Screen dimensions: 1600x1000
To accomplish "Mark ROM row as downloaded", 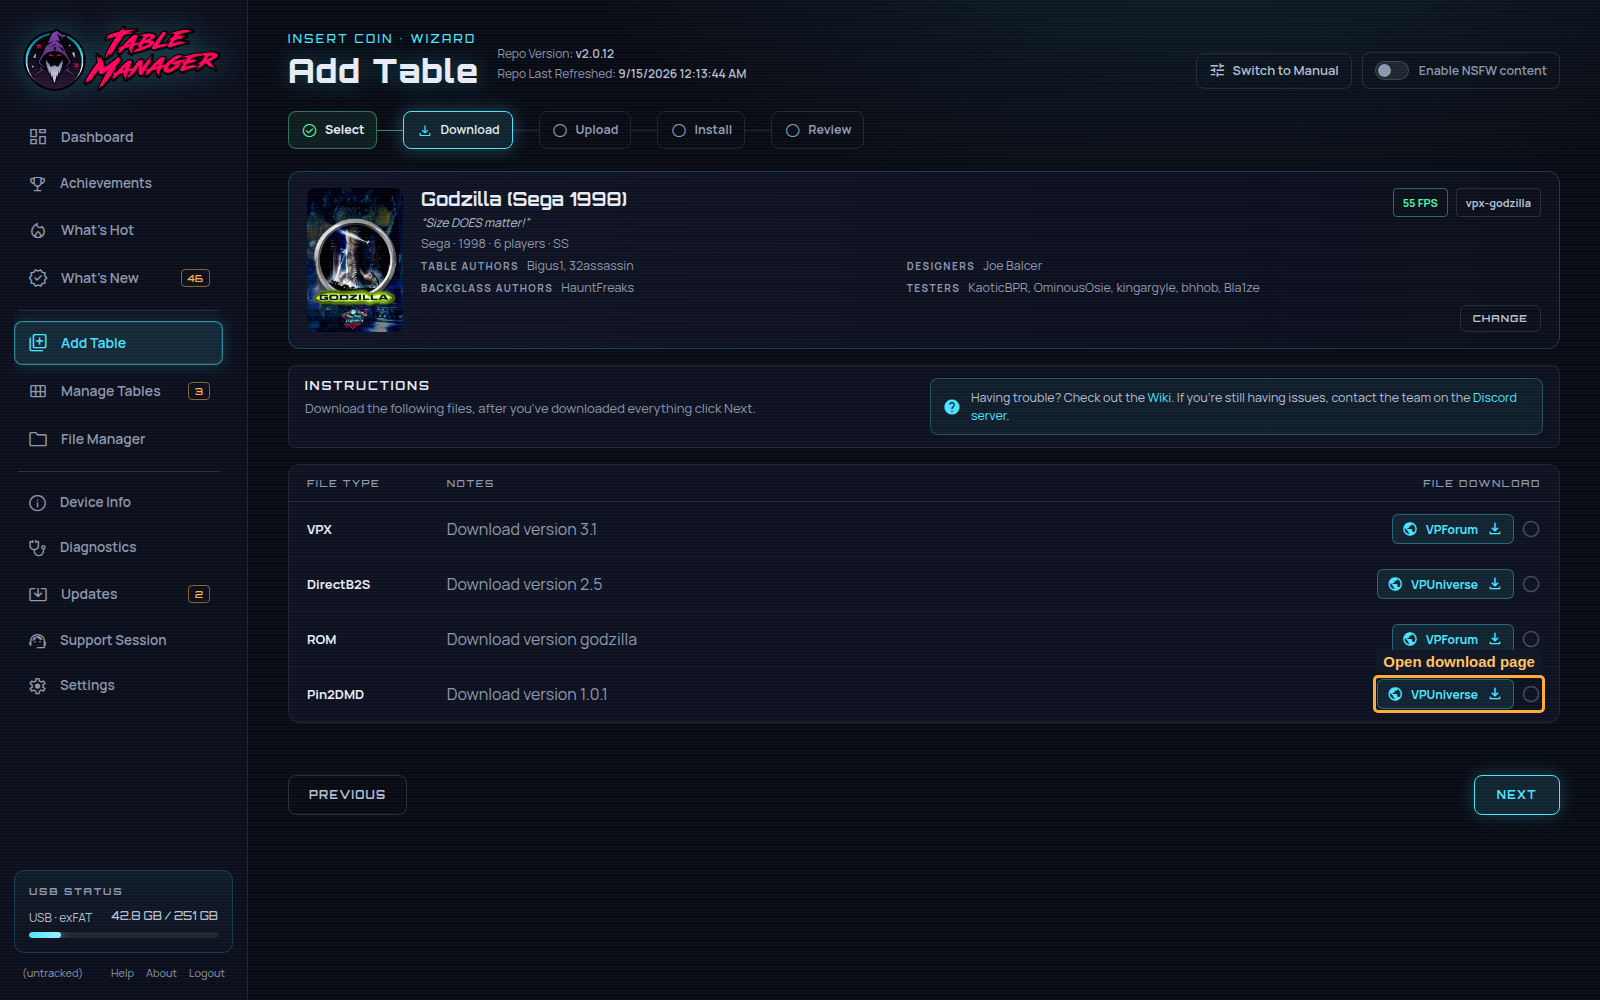I will click(1531, 639).
